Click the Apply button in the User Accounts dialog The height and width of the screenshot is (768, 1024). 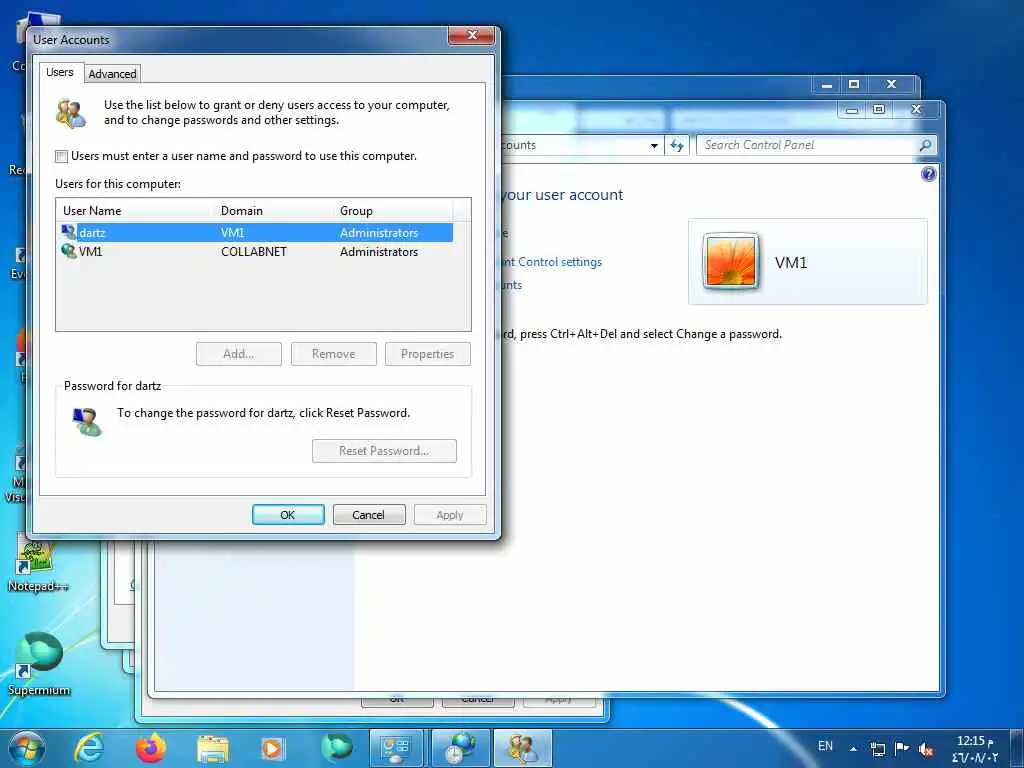click(x=450, y=515)
